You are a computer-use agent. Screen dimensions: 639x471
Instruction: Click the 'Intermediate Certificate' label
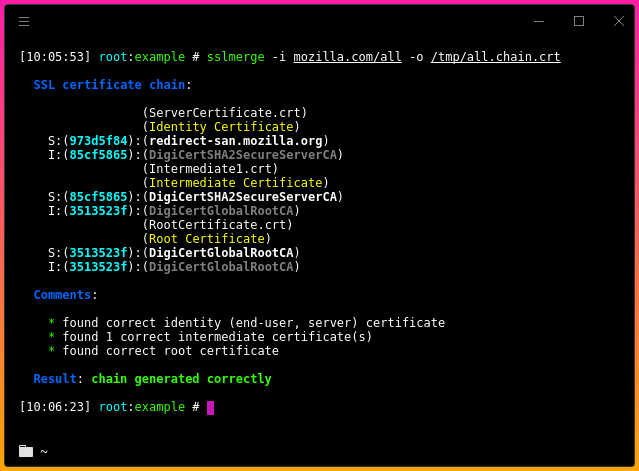[x=236, y=183]
